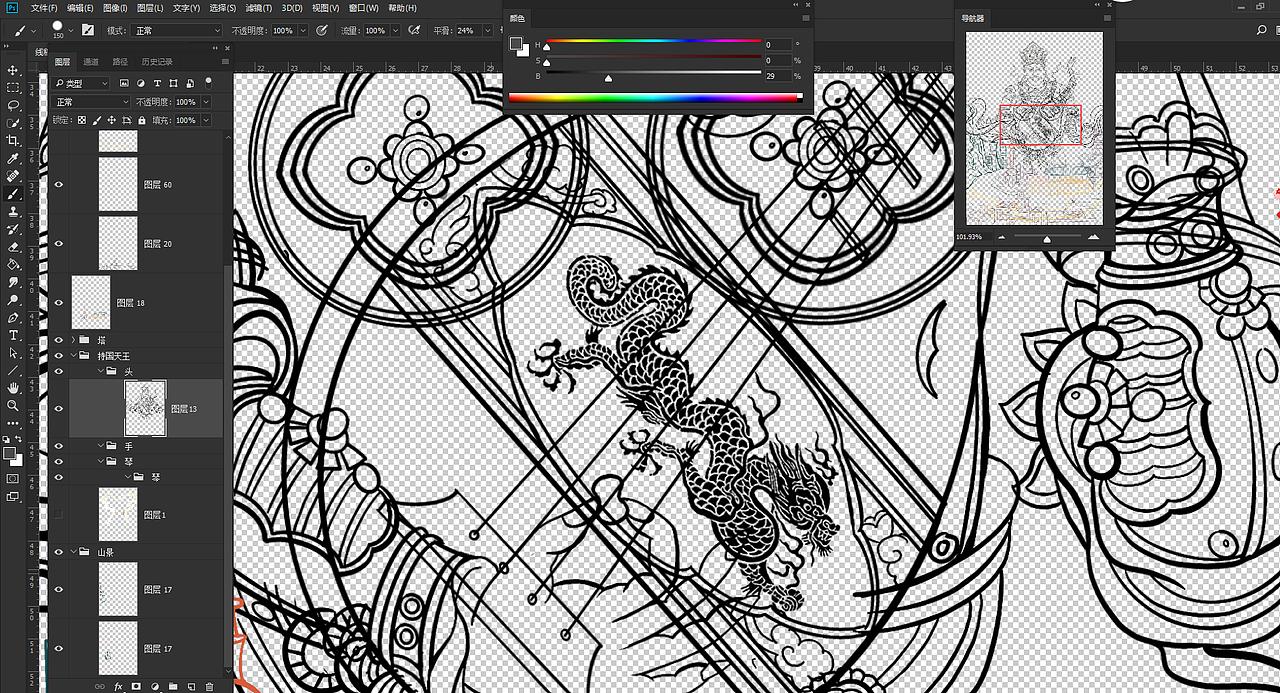Collapse the 头 folder
1280x693 pixels.
click(x=100, y=371)
